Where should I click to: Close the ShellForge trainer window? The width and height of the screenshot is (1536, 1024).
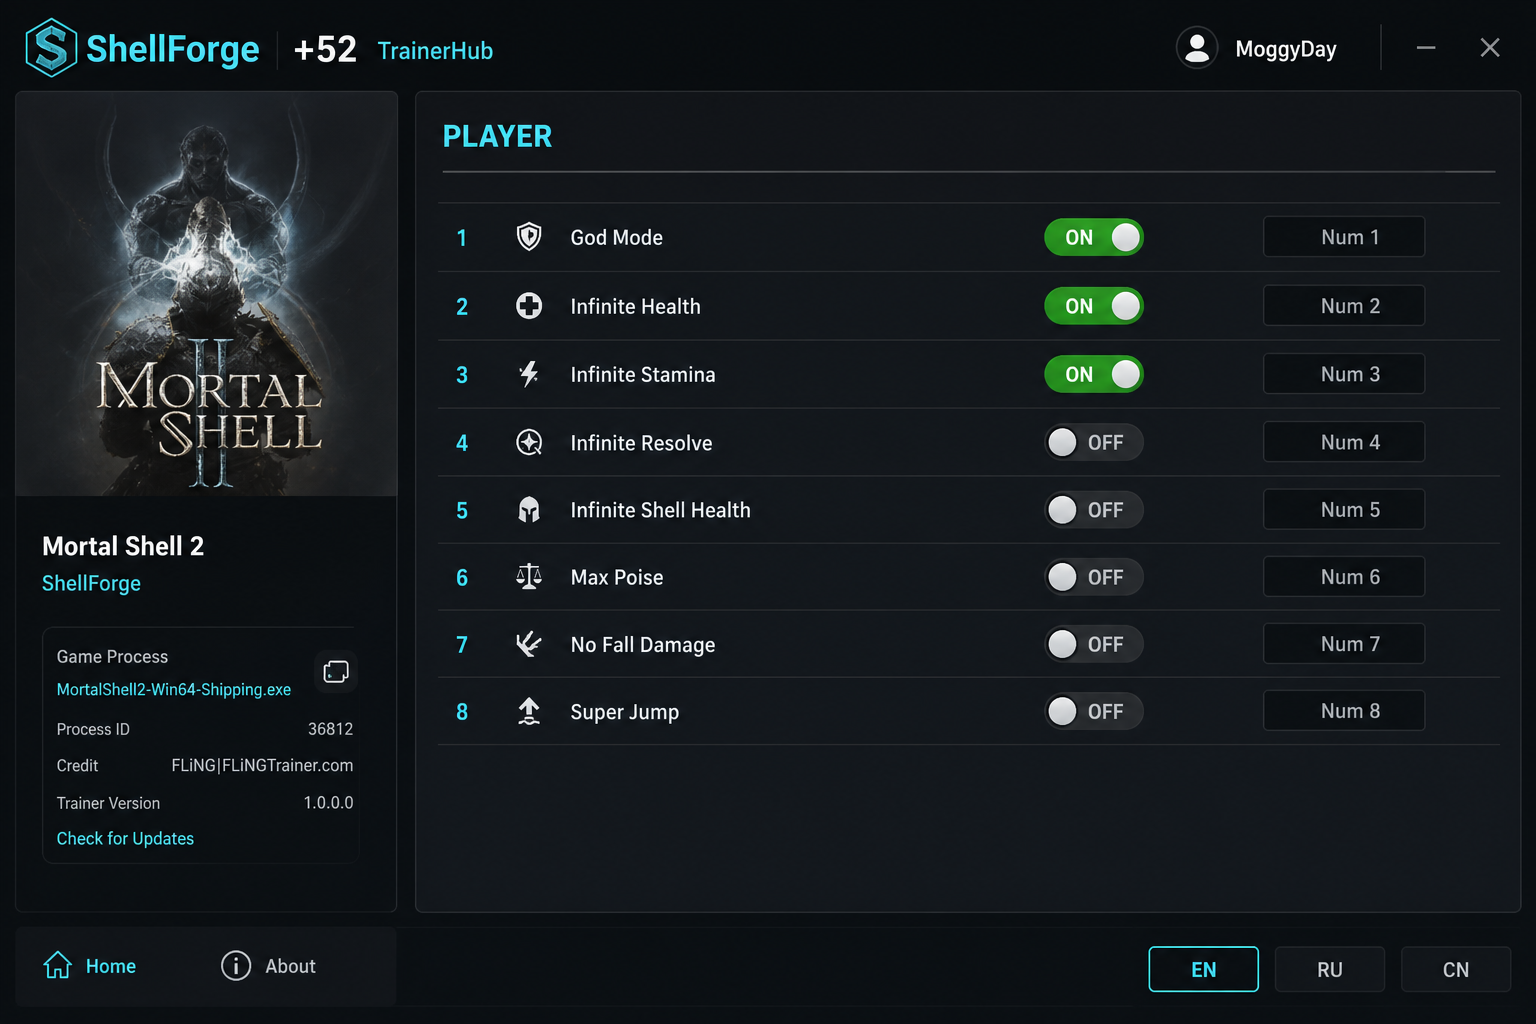tap(1490, 48)
